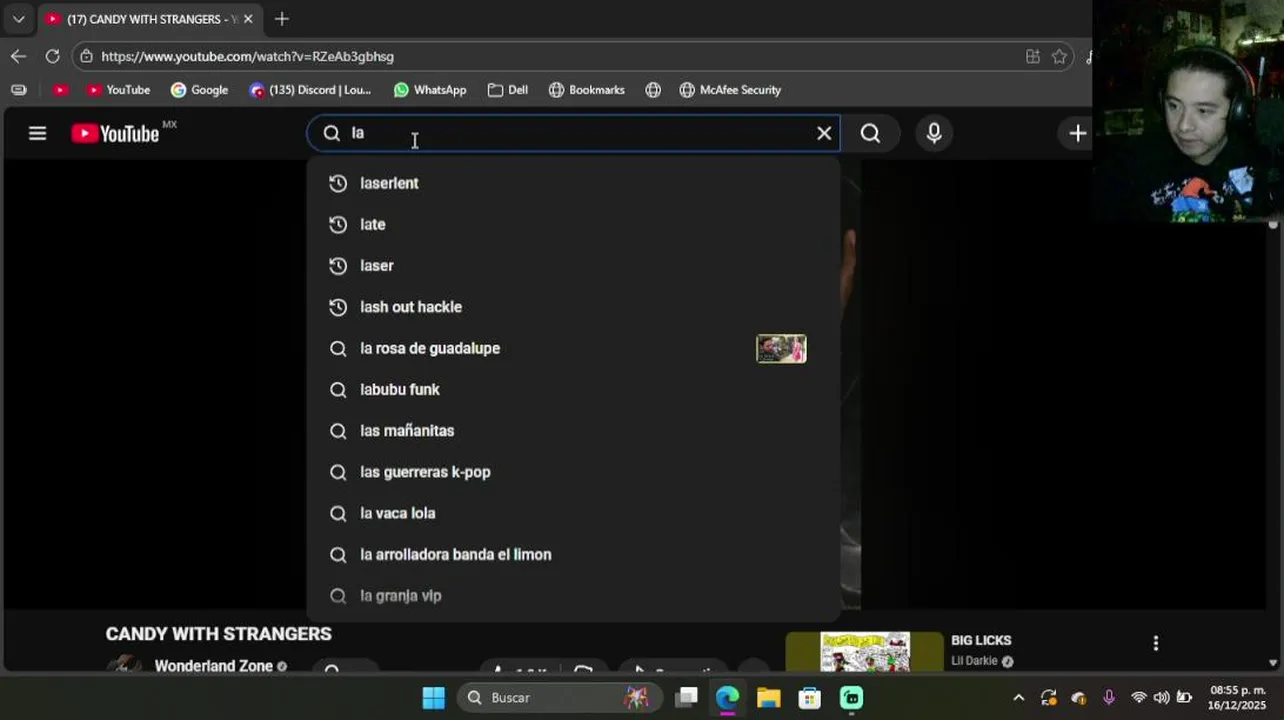Select the CANDY WITH STRANGERS browser tab
The height and width of the screenshot is (720, 1284).
click(148, 19)
